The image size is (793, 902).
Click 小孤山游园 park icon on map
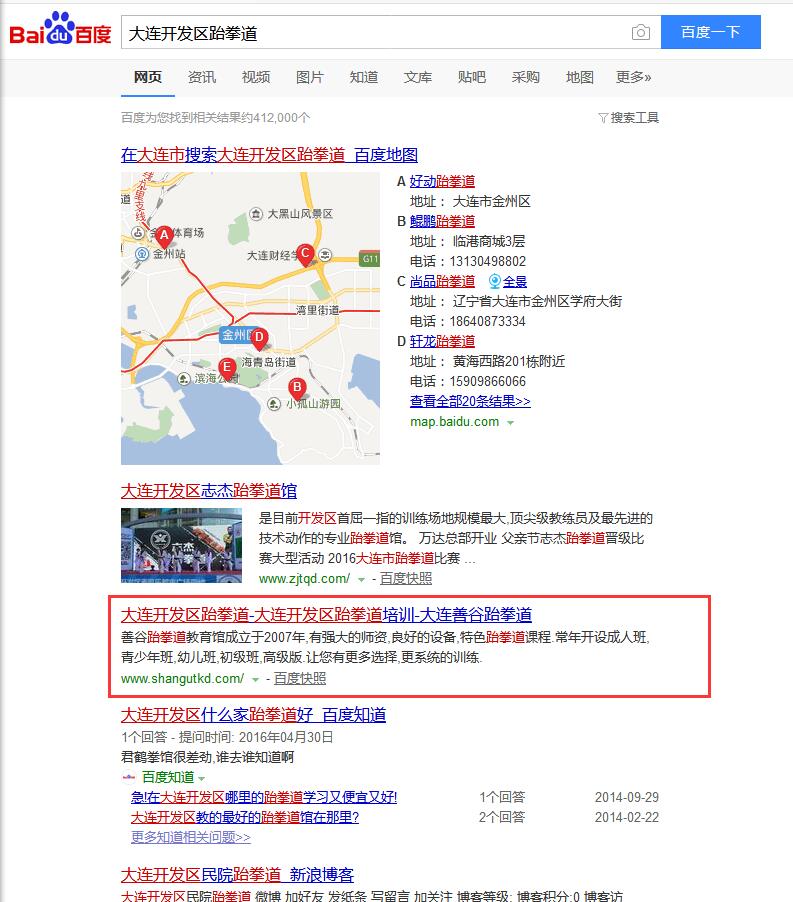pos(274,404)
